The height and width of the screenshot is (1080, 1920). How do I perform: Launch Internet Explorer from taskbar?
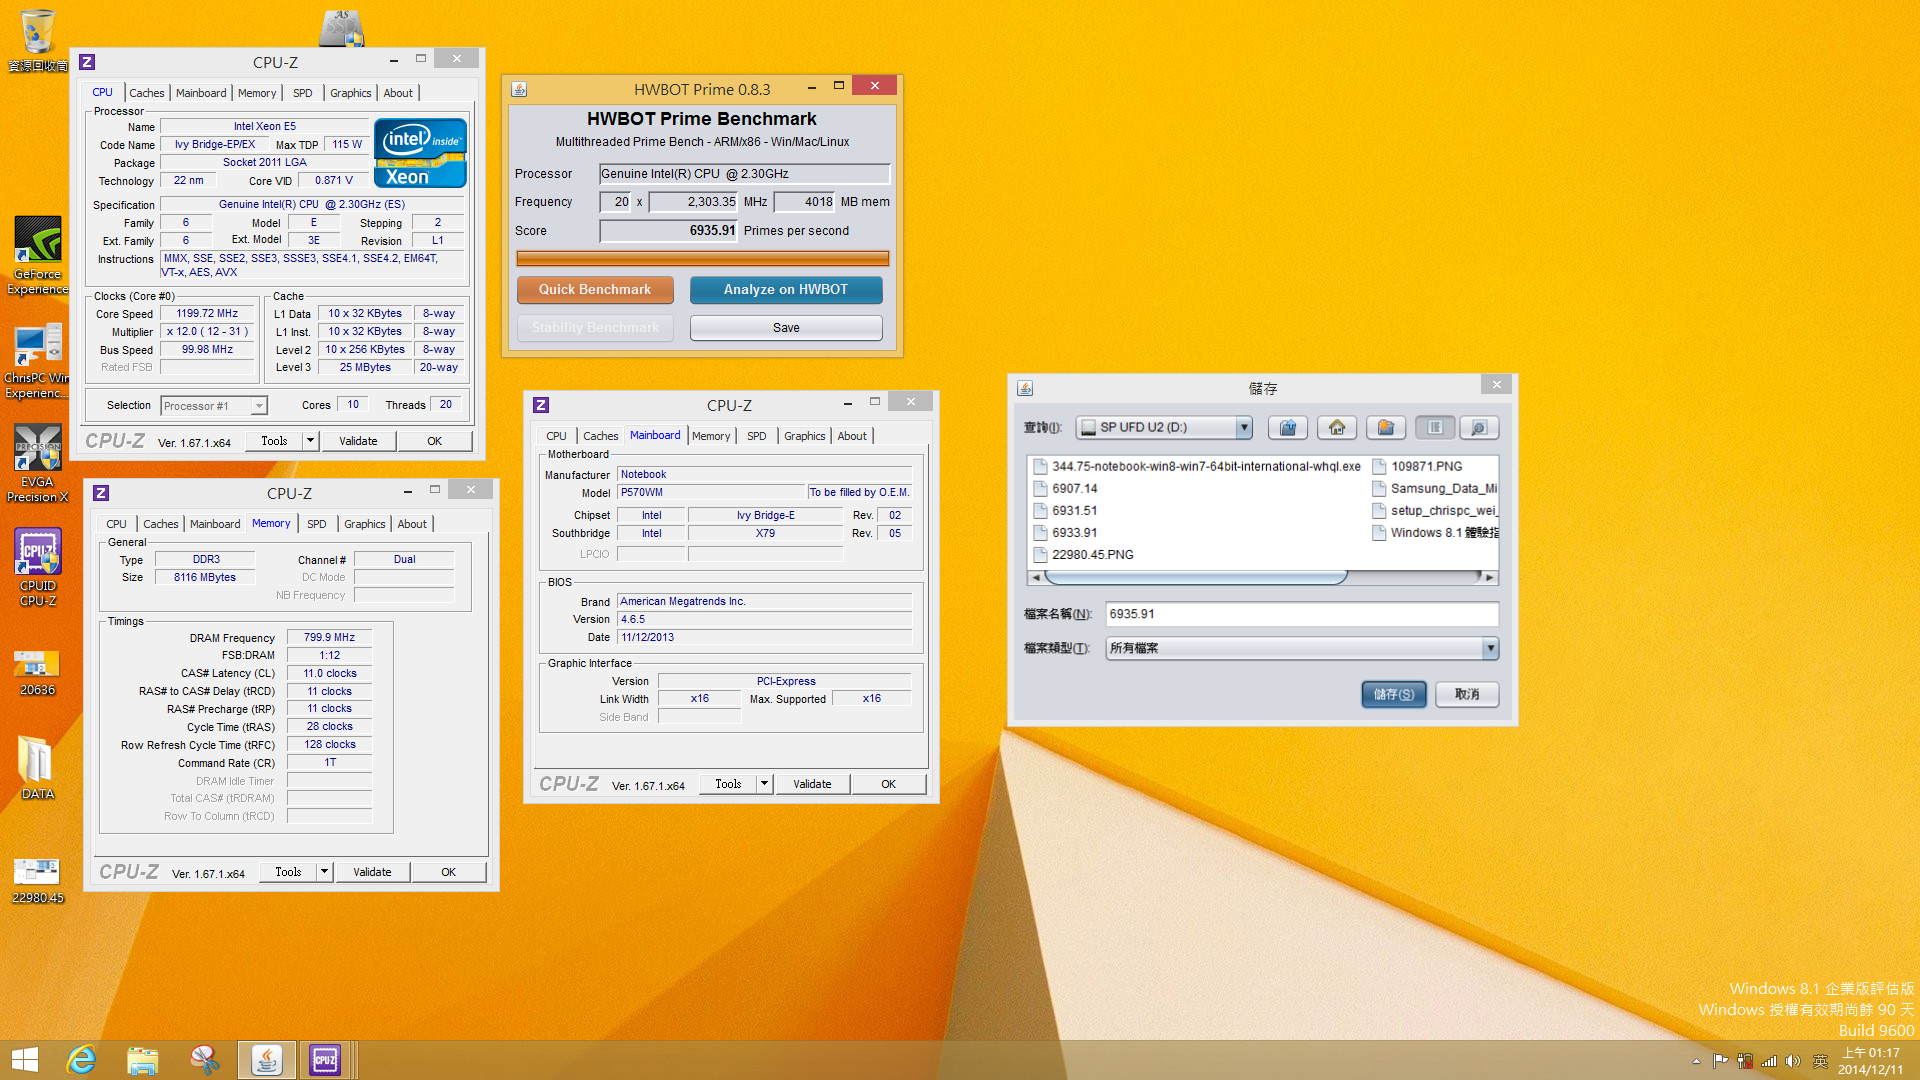(x=81, y=1060)
